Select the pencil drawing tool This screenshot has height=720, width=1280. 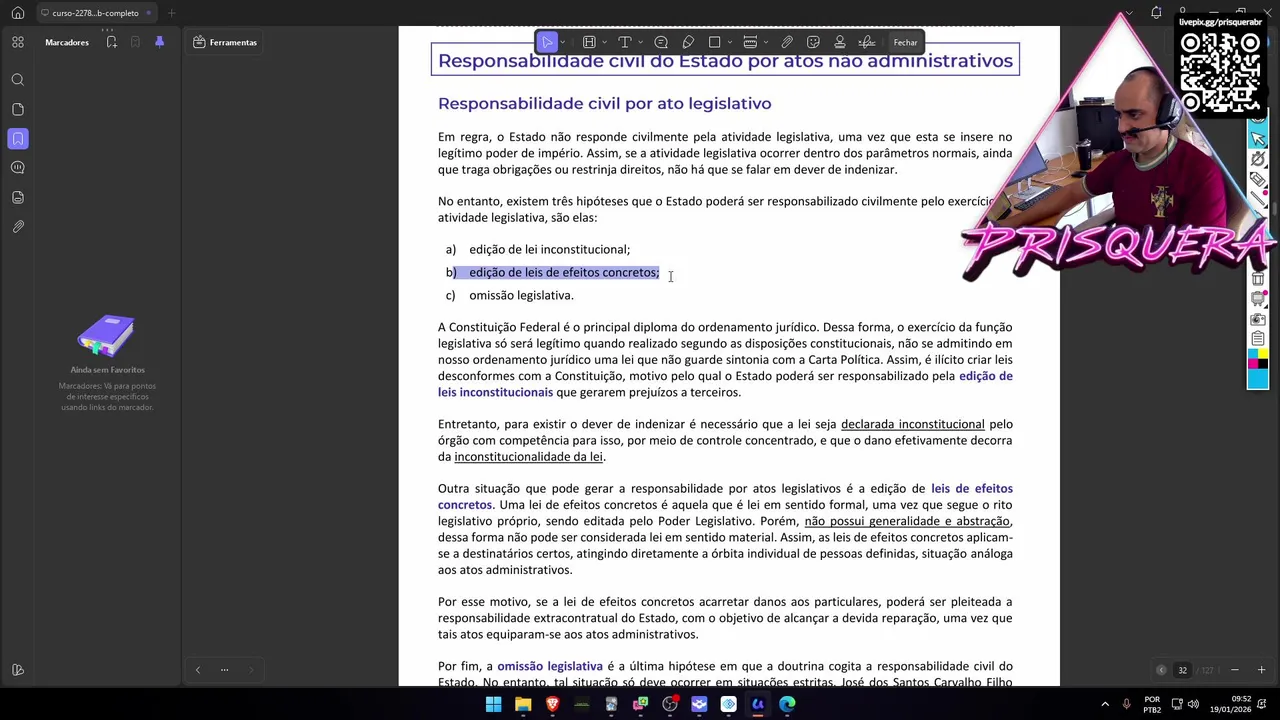tap(688, 42)
